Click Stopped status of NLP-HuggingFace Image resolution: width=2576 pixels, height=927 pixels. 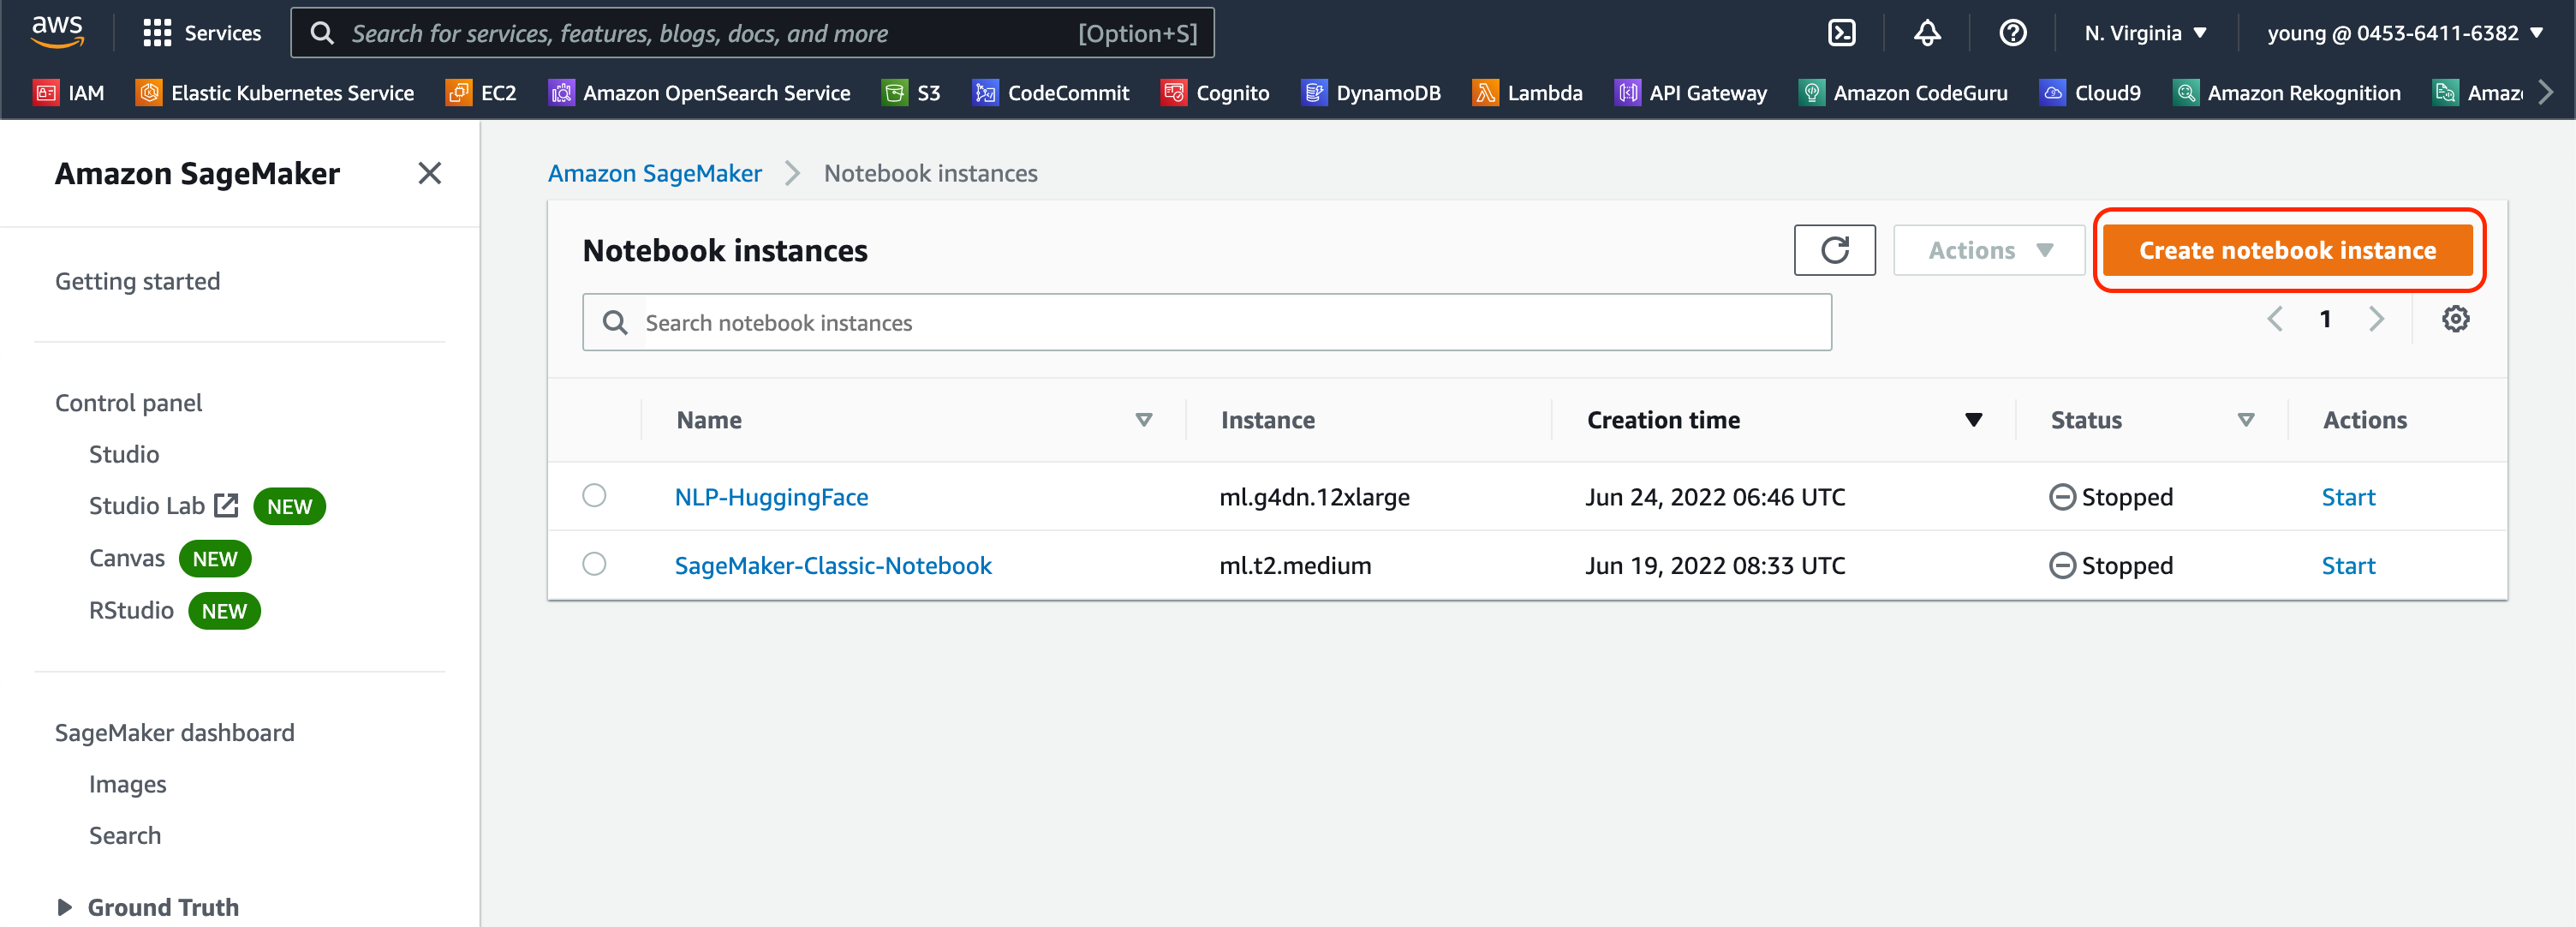[2111, 497]
